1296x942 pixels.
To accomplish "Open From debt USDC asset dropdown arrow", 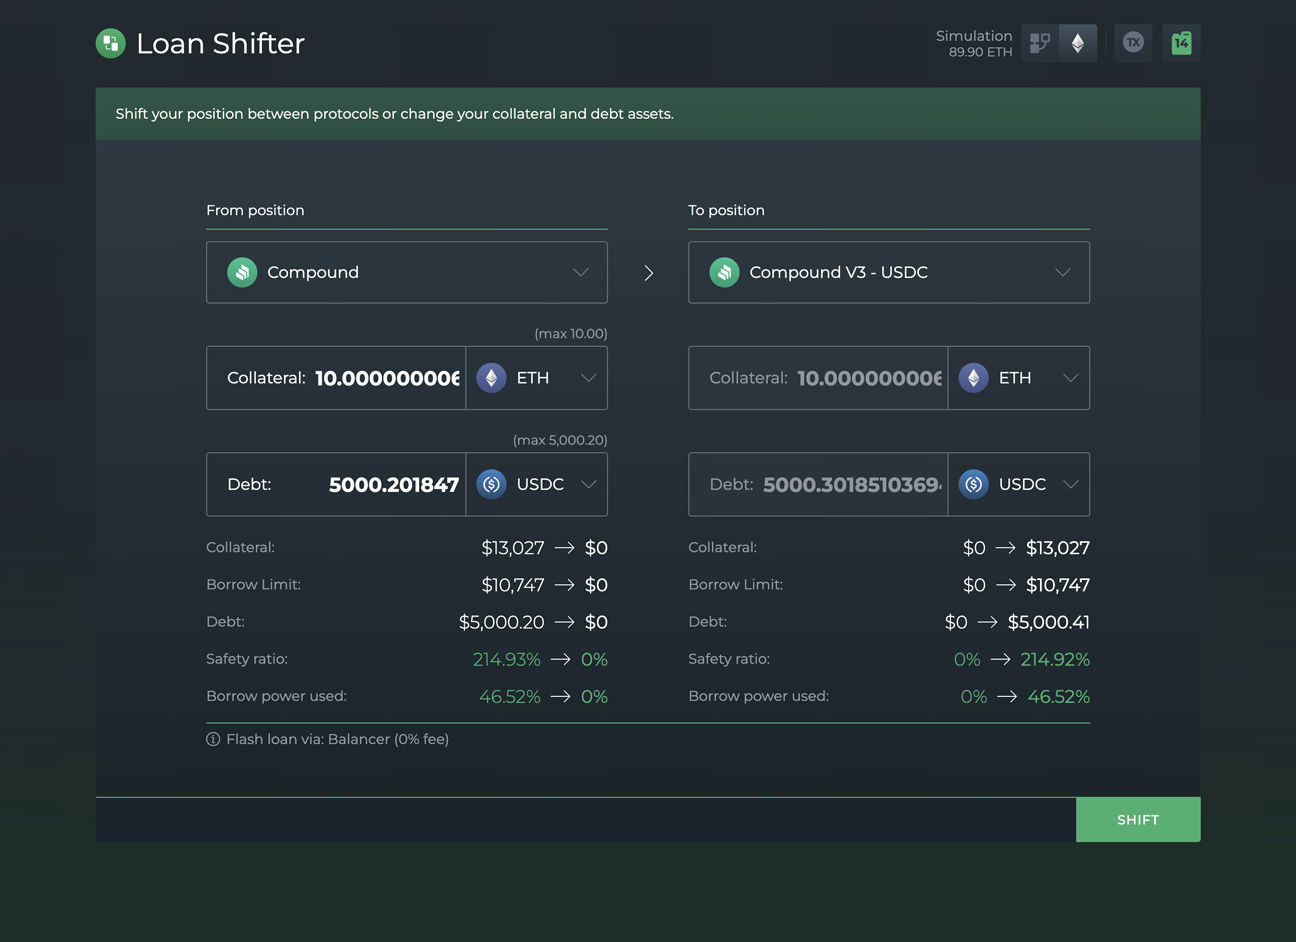I will pos(588,484).
